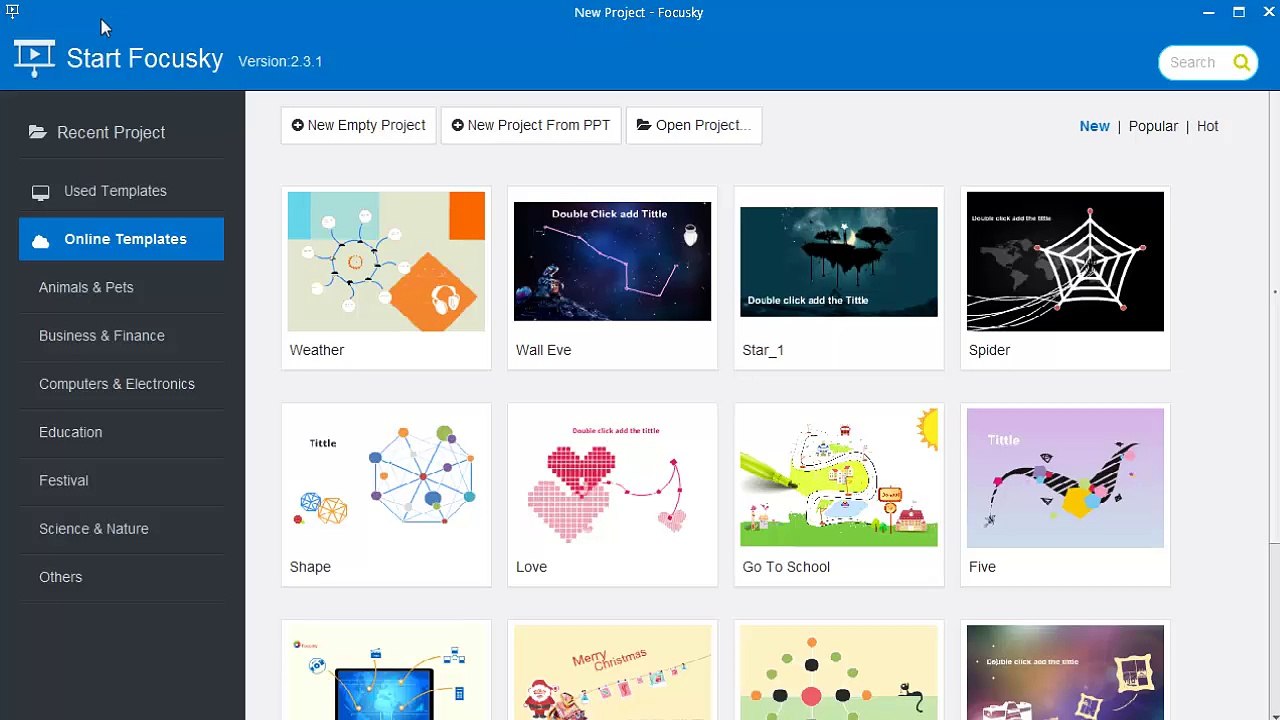Click the Shape template name
Viewport: 1280px width, 720px height.
pos(310,567)
